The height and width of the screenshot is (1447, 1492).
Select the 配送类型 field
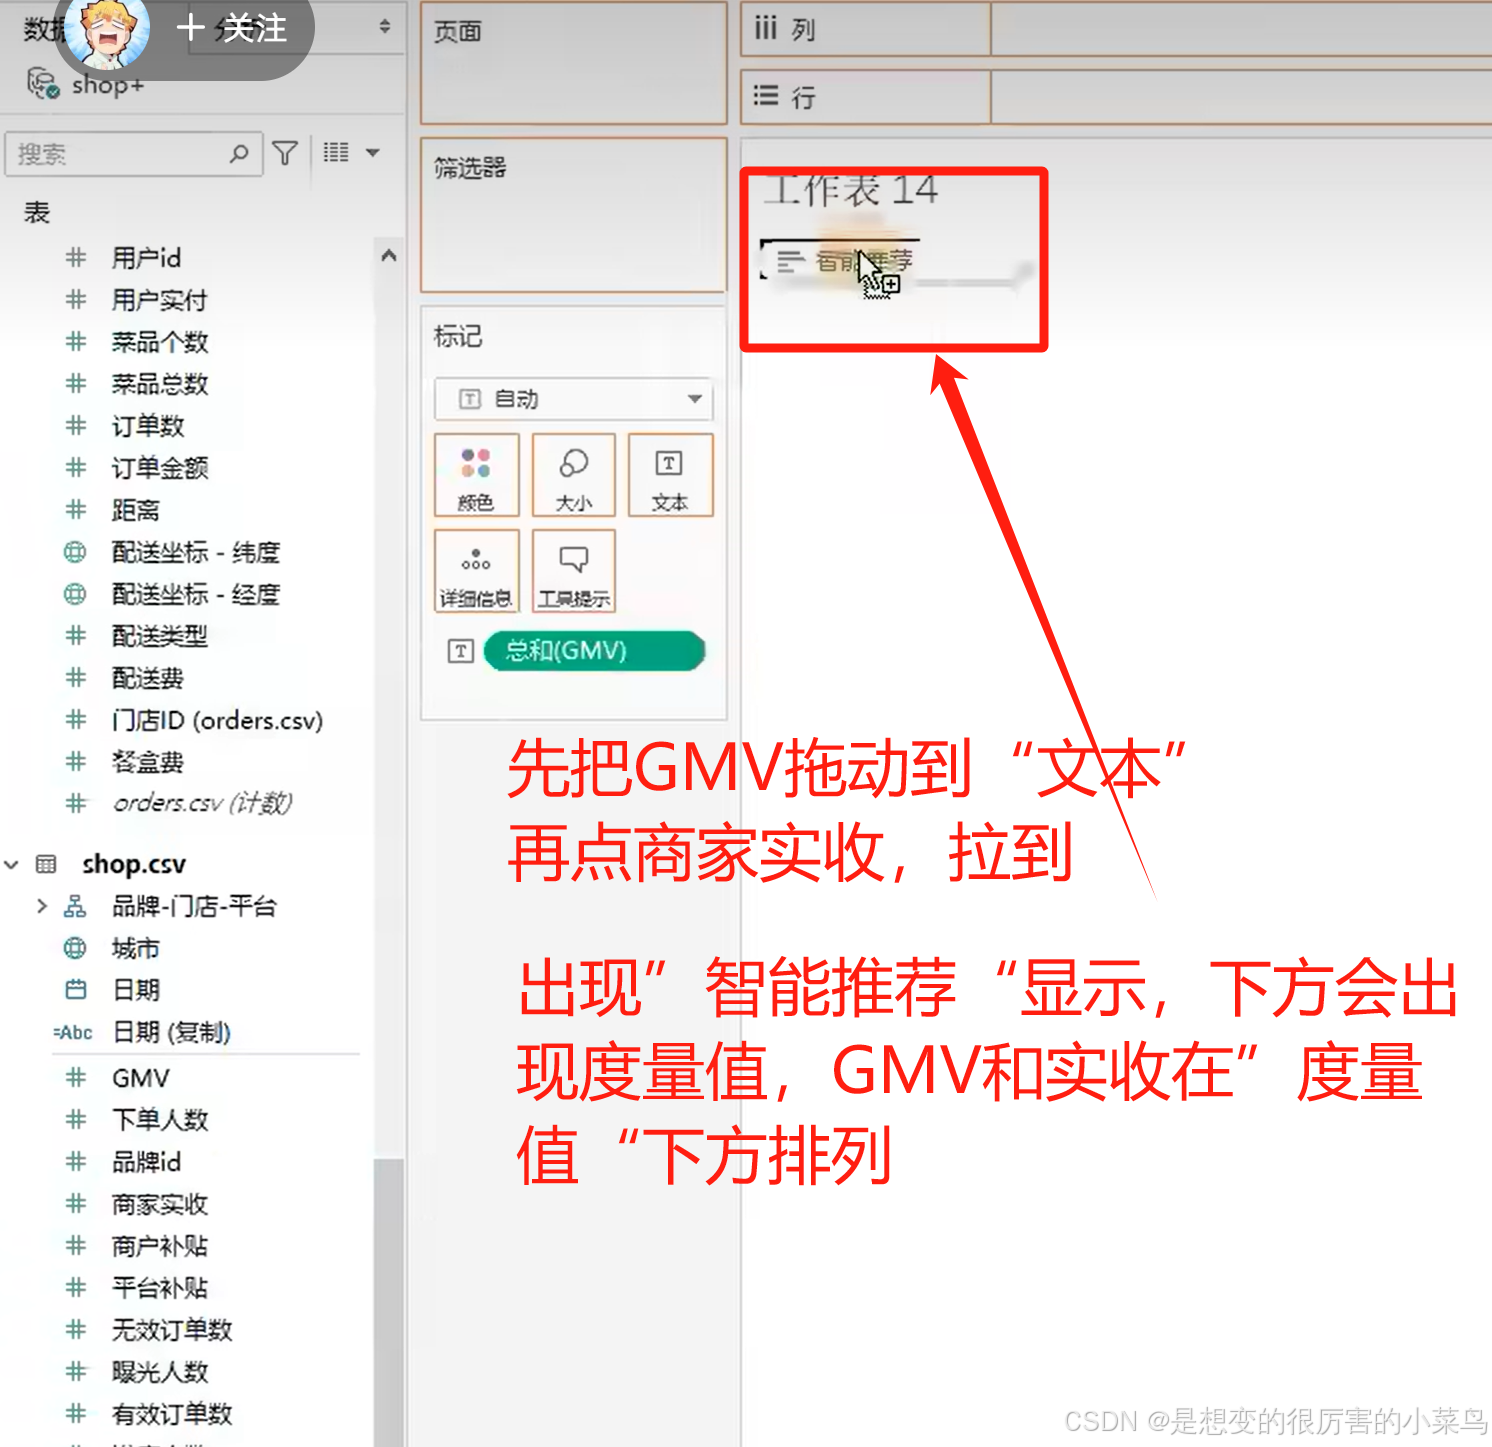click(159, 636)
